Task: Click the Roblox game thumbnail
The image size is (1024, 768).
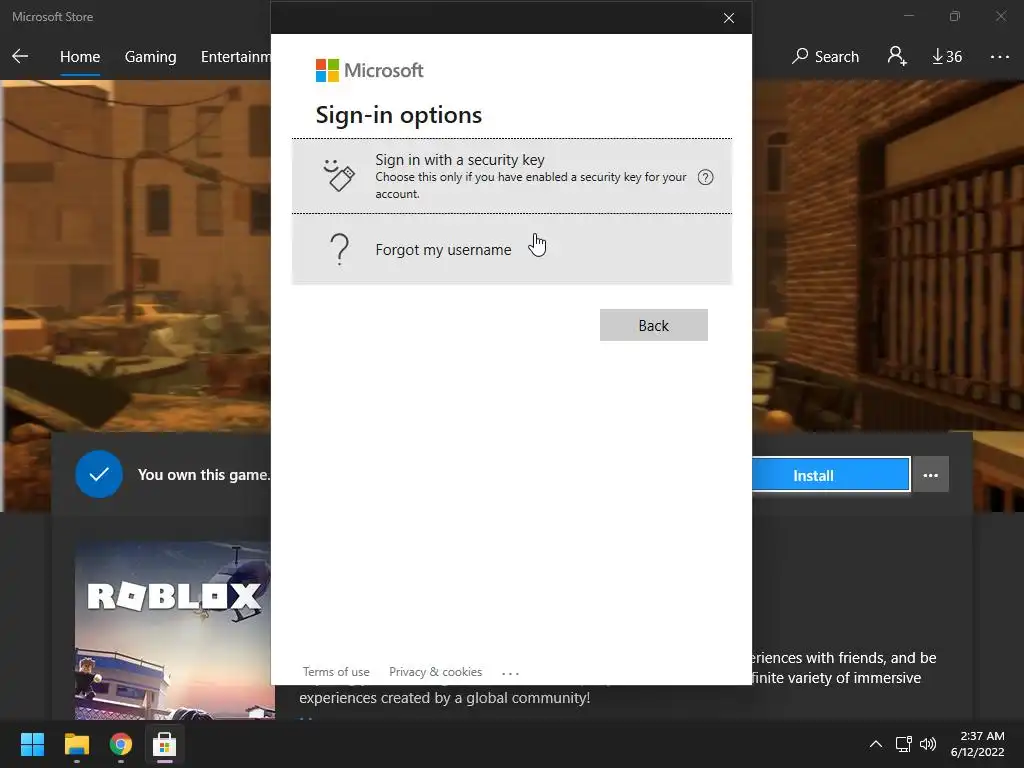Action: pos(174,630)
